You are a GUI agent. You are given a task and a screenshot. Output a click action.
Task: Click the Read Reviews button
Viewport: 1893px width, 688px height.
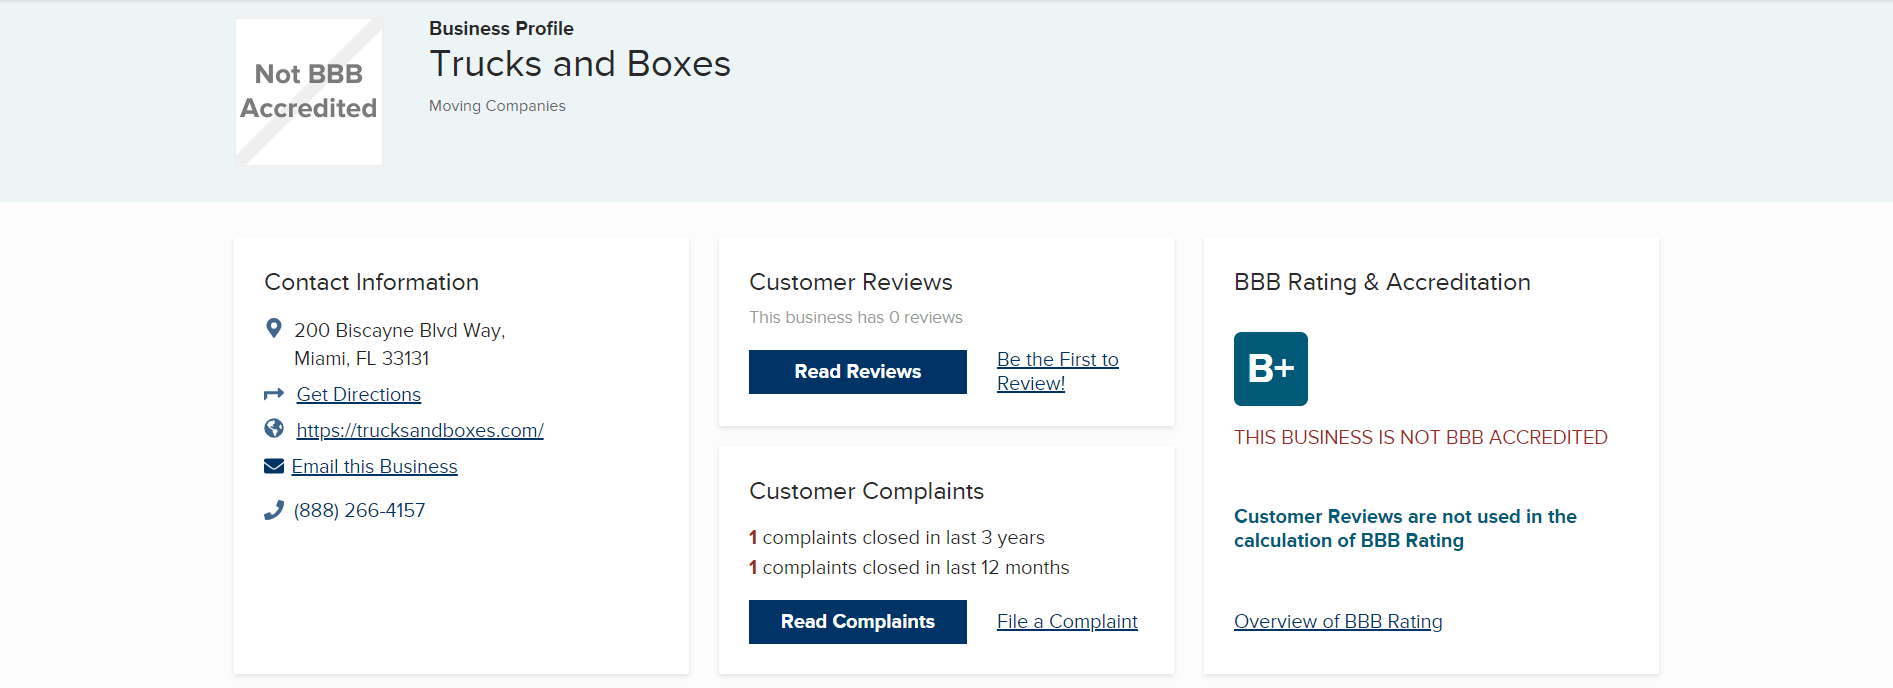pos(858,372)
